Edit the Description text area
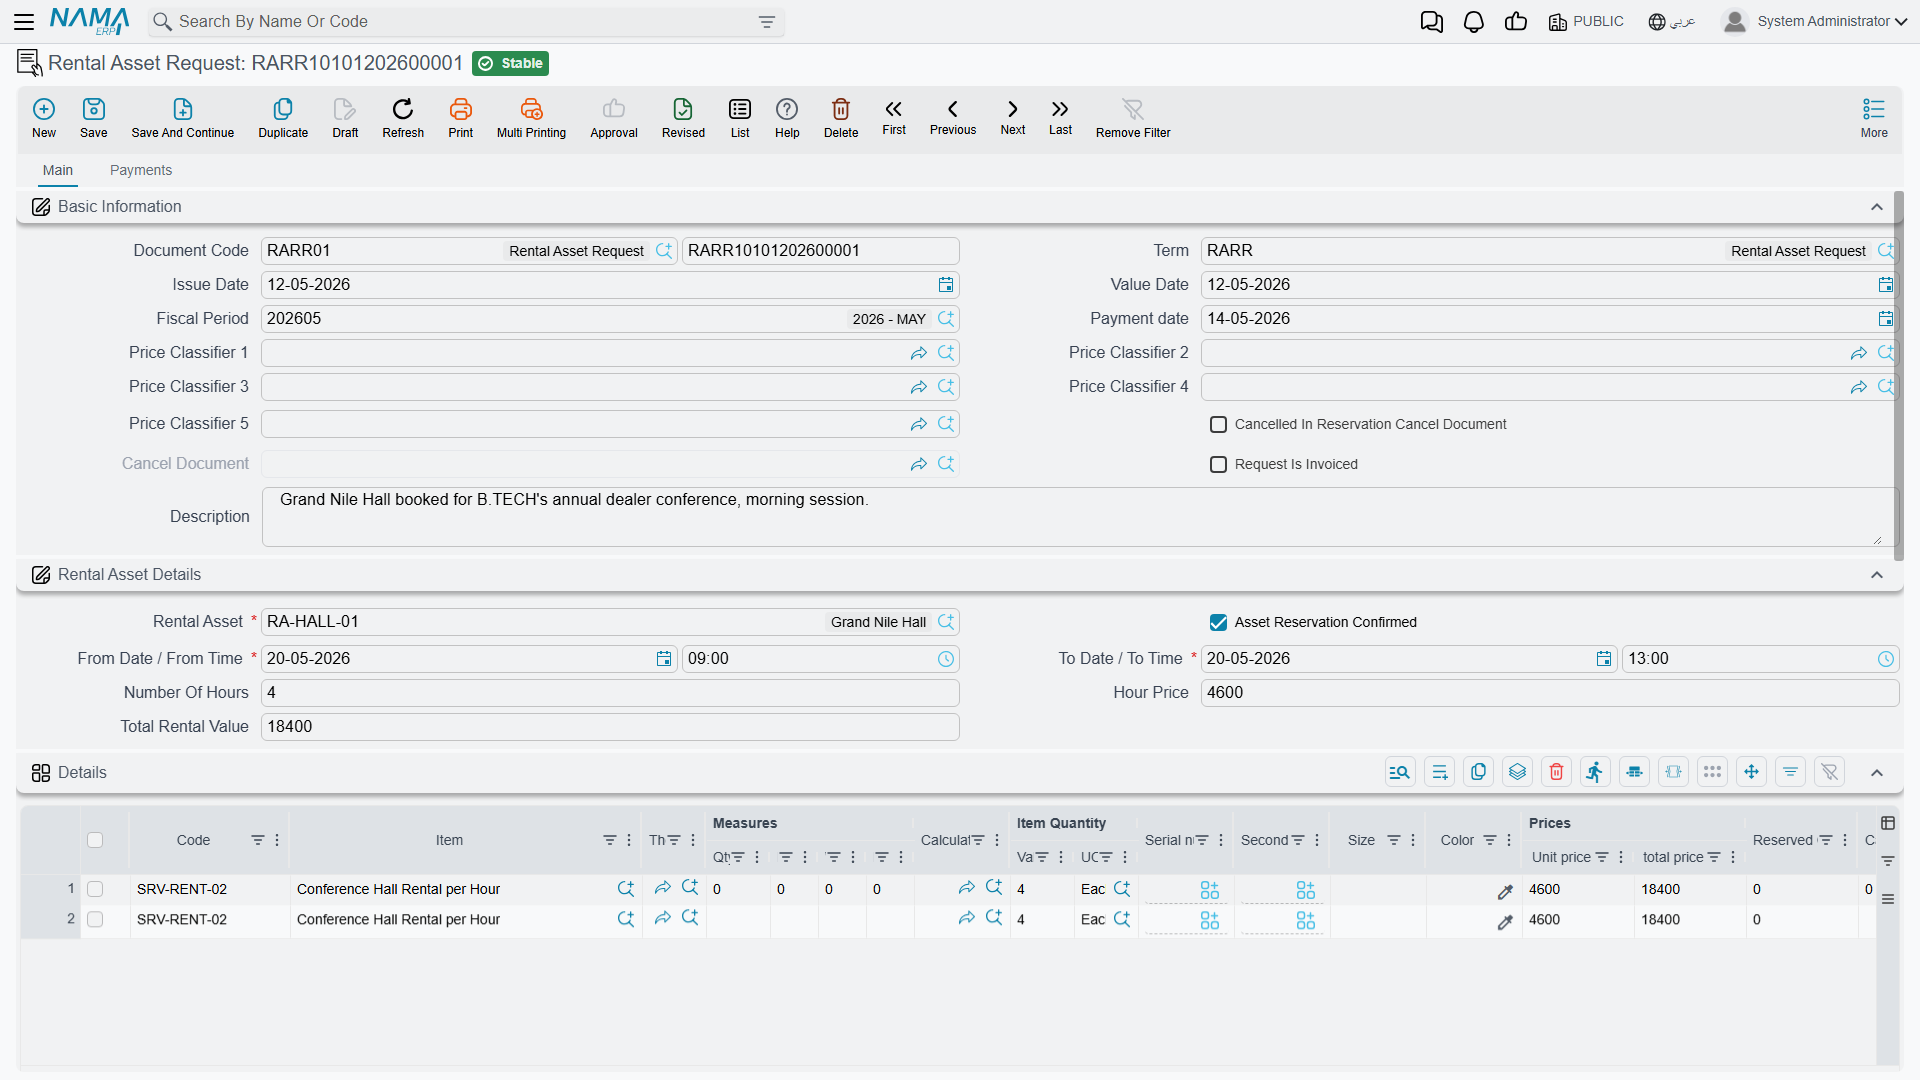Screen dimensions: 1920x1080 click(x=1078, y=517)
